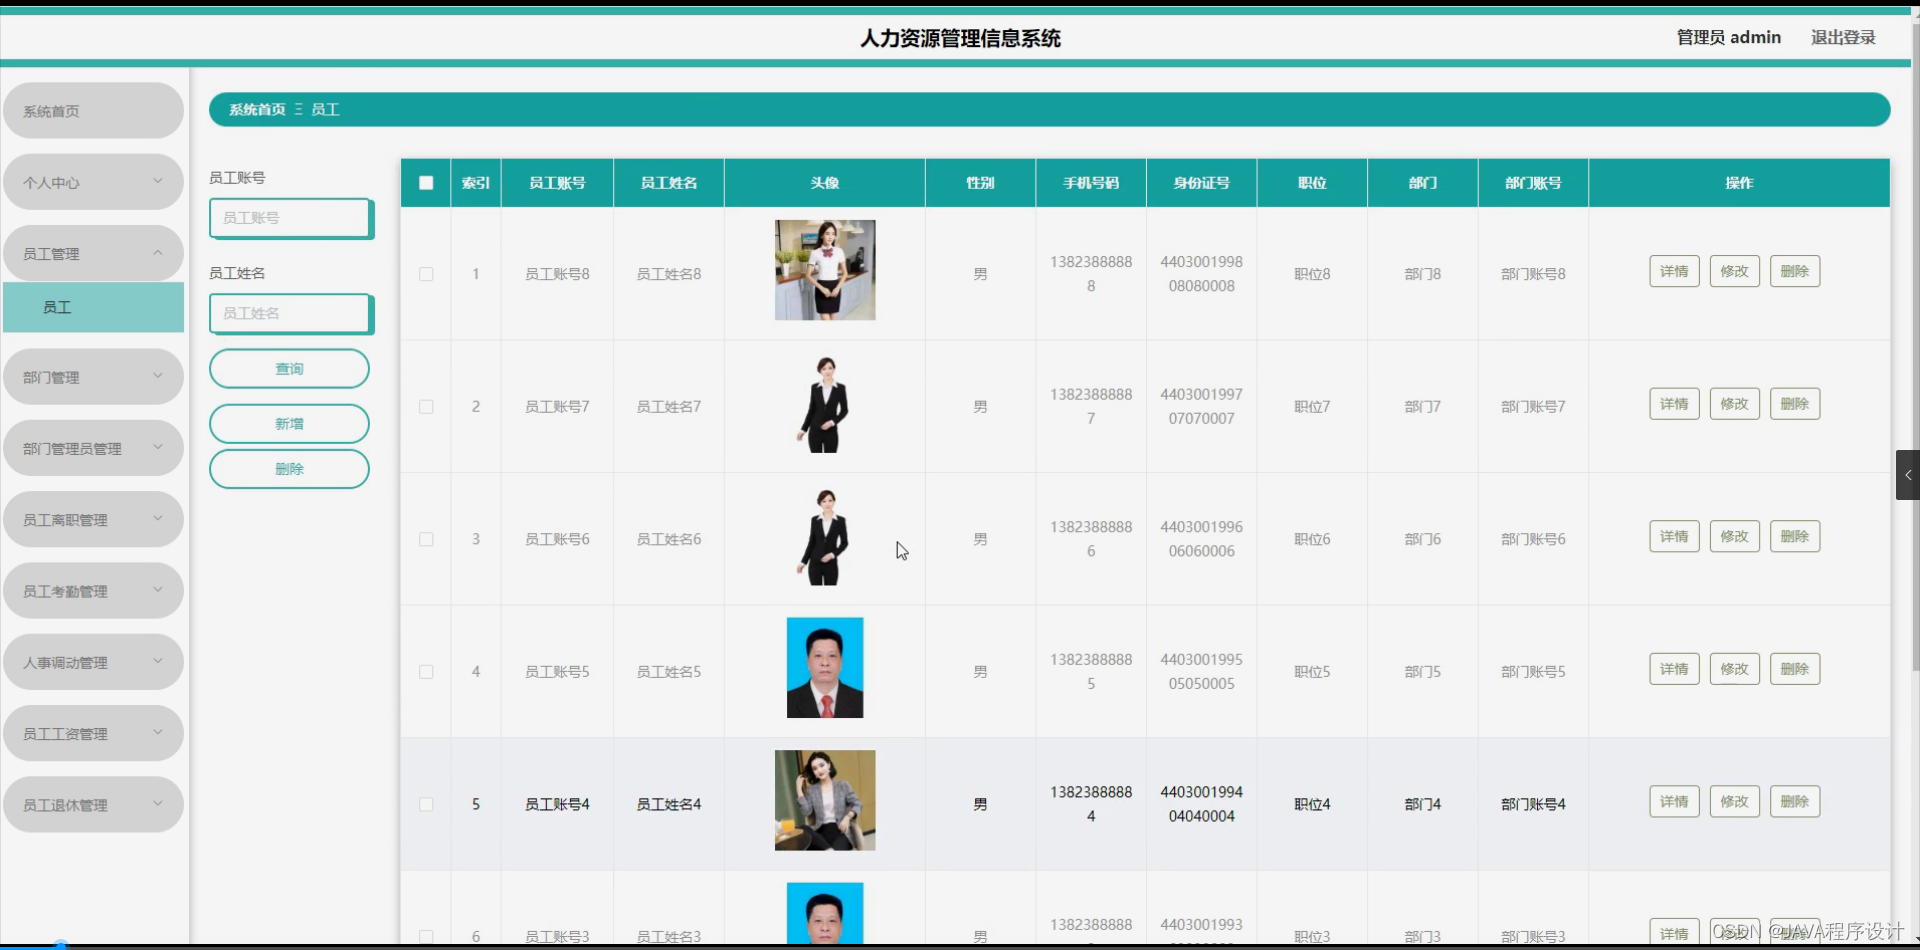This screenshot has height=950, width=1920.
Task: Click the 员工账号4 cell
Action: click(557, 804)
